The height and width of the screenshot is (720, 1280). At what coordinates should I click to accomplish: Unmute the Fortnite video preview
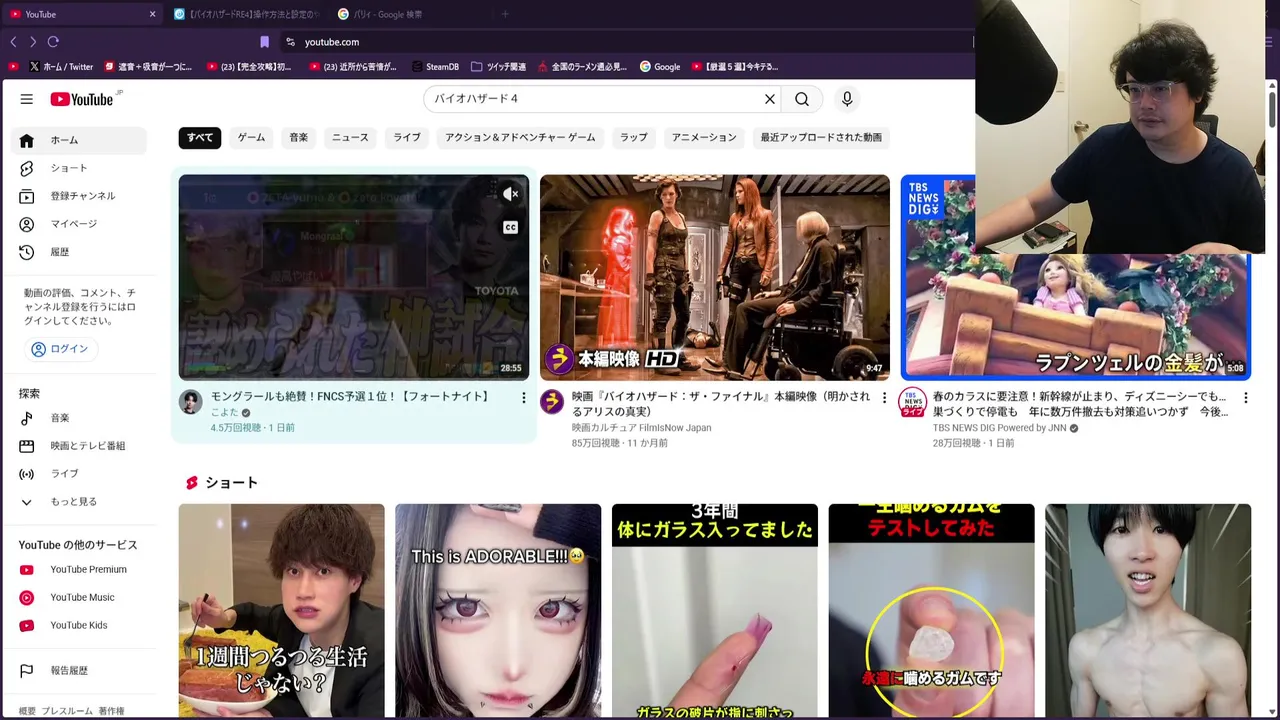click(x=510, y=194)
